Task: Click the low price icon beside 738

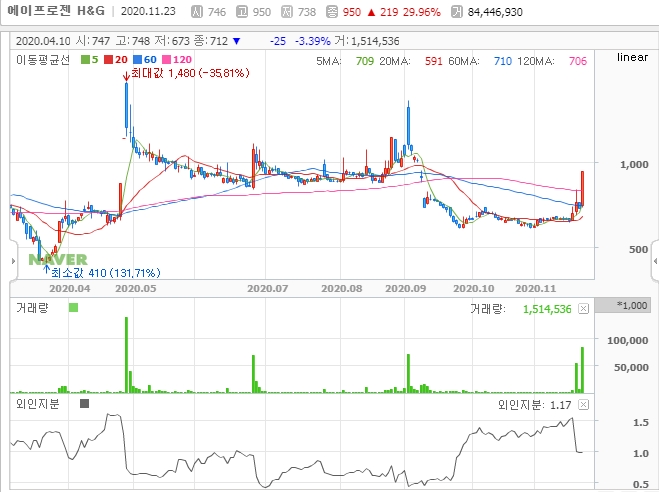Action: coord(287,12)
